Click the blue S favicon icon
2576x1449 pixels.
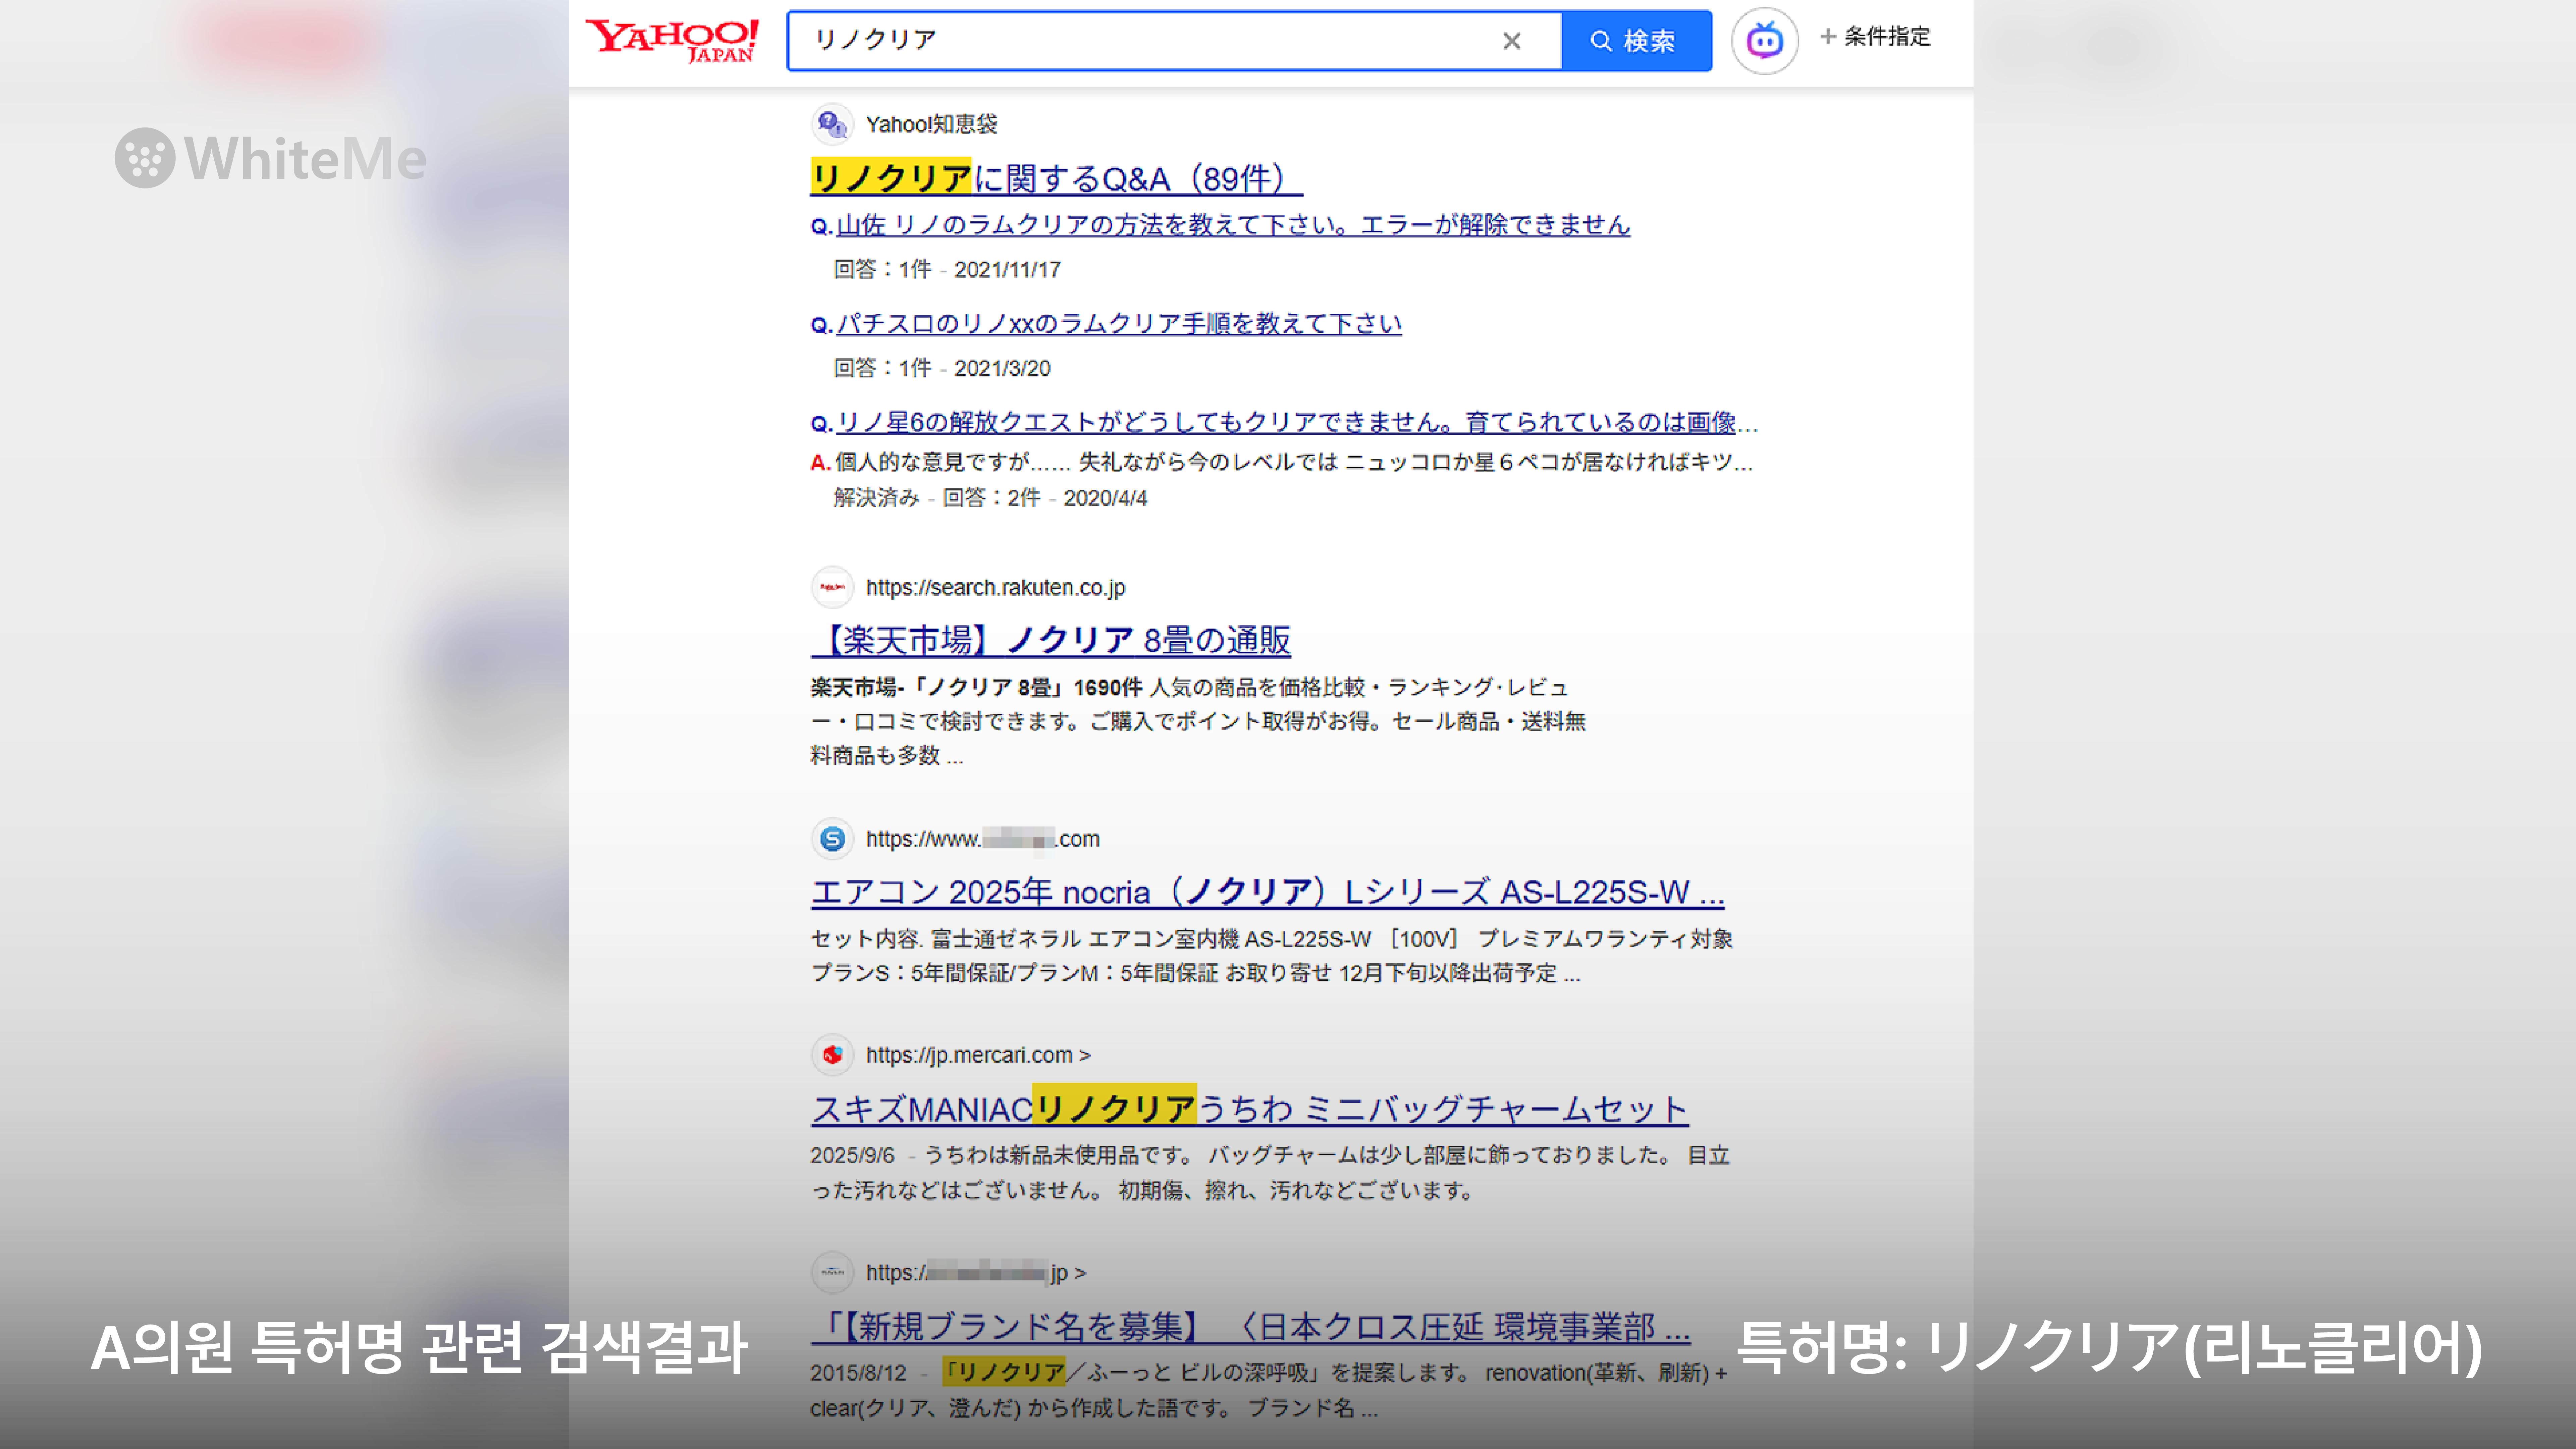coord(832,839)
